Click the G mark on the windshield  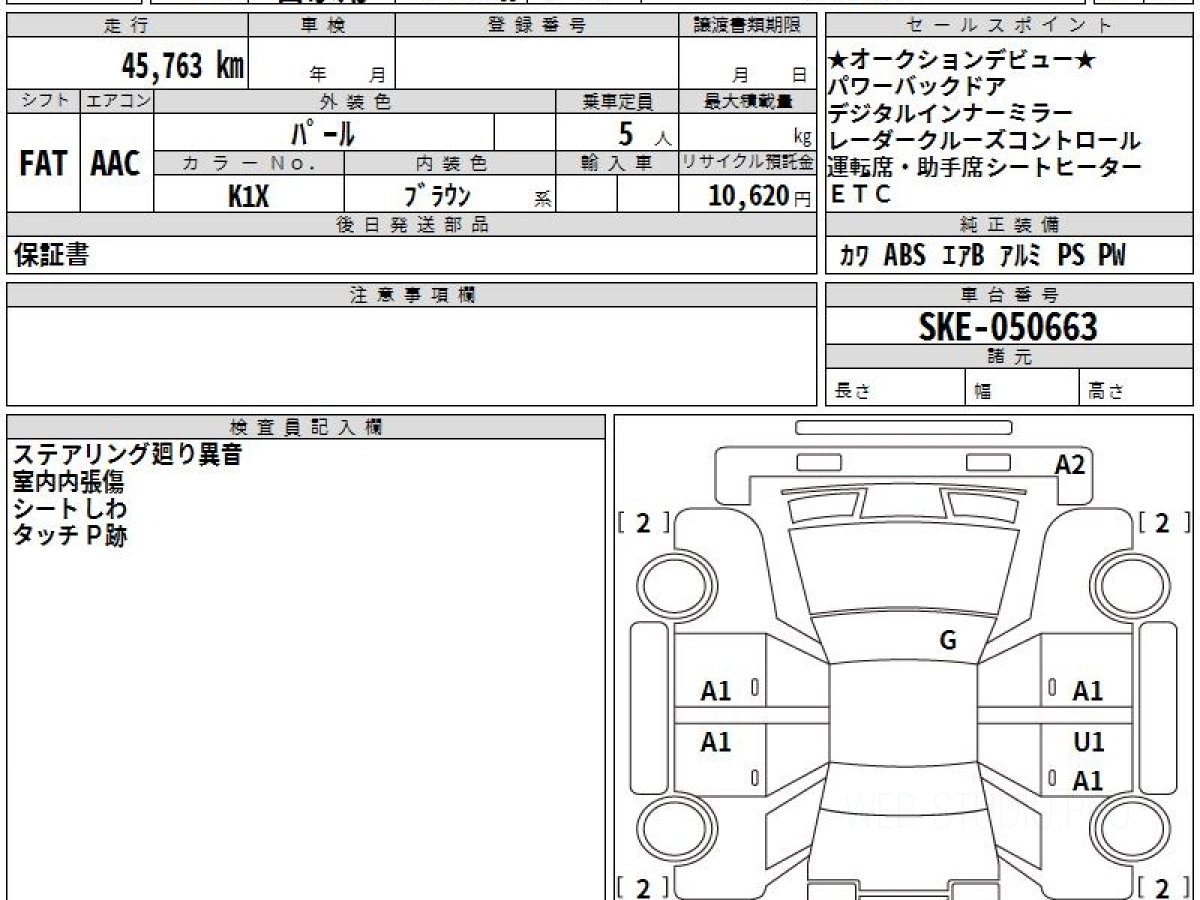948,641
